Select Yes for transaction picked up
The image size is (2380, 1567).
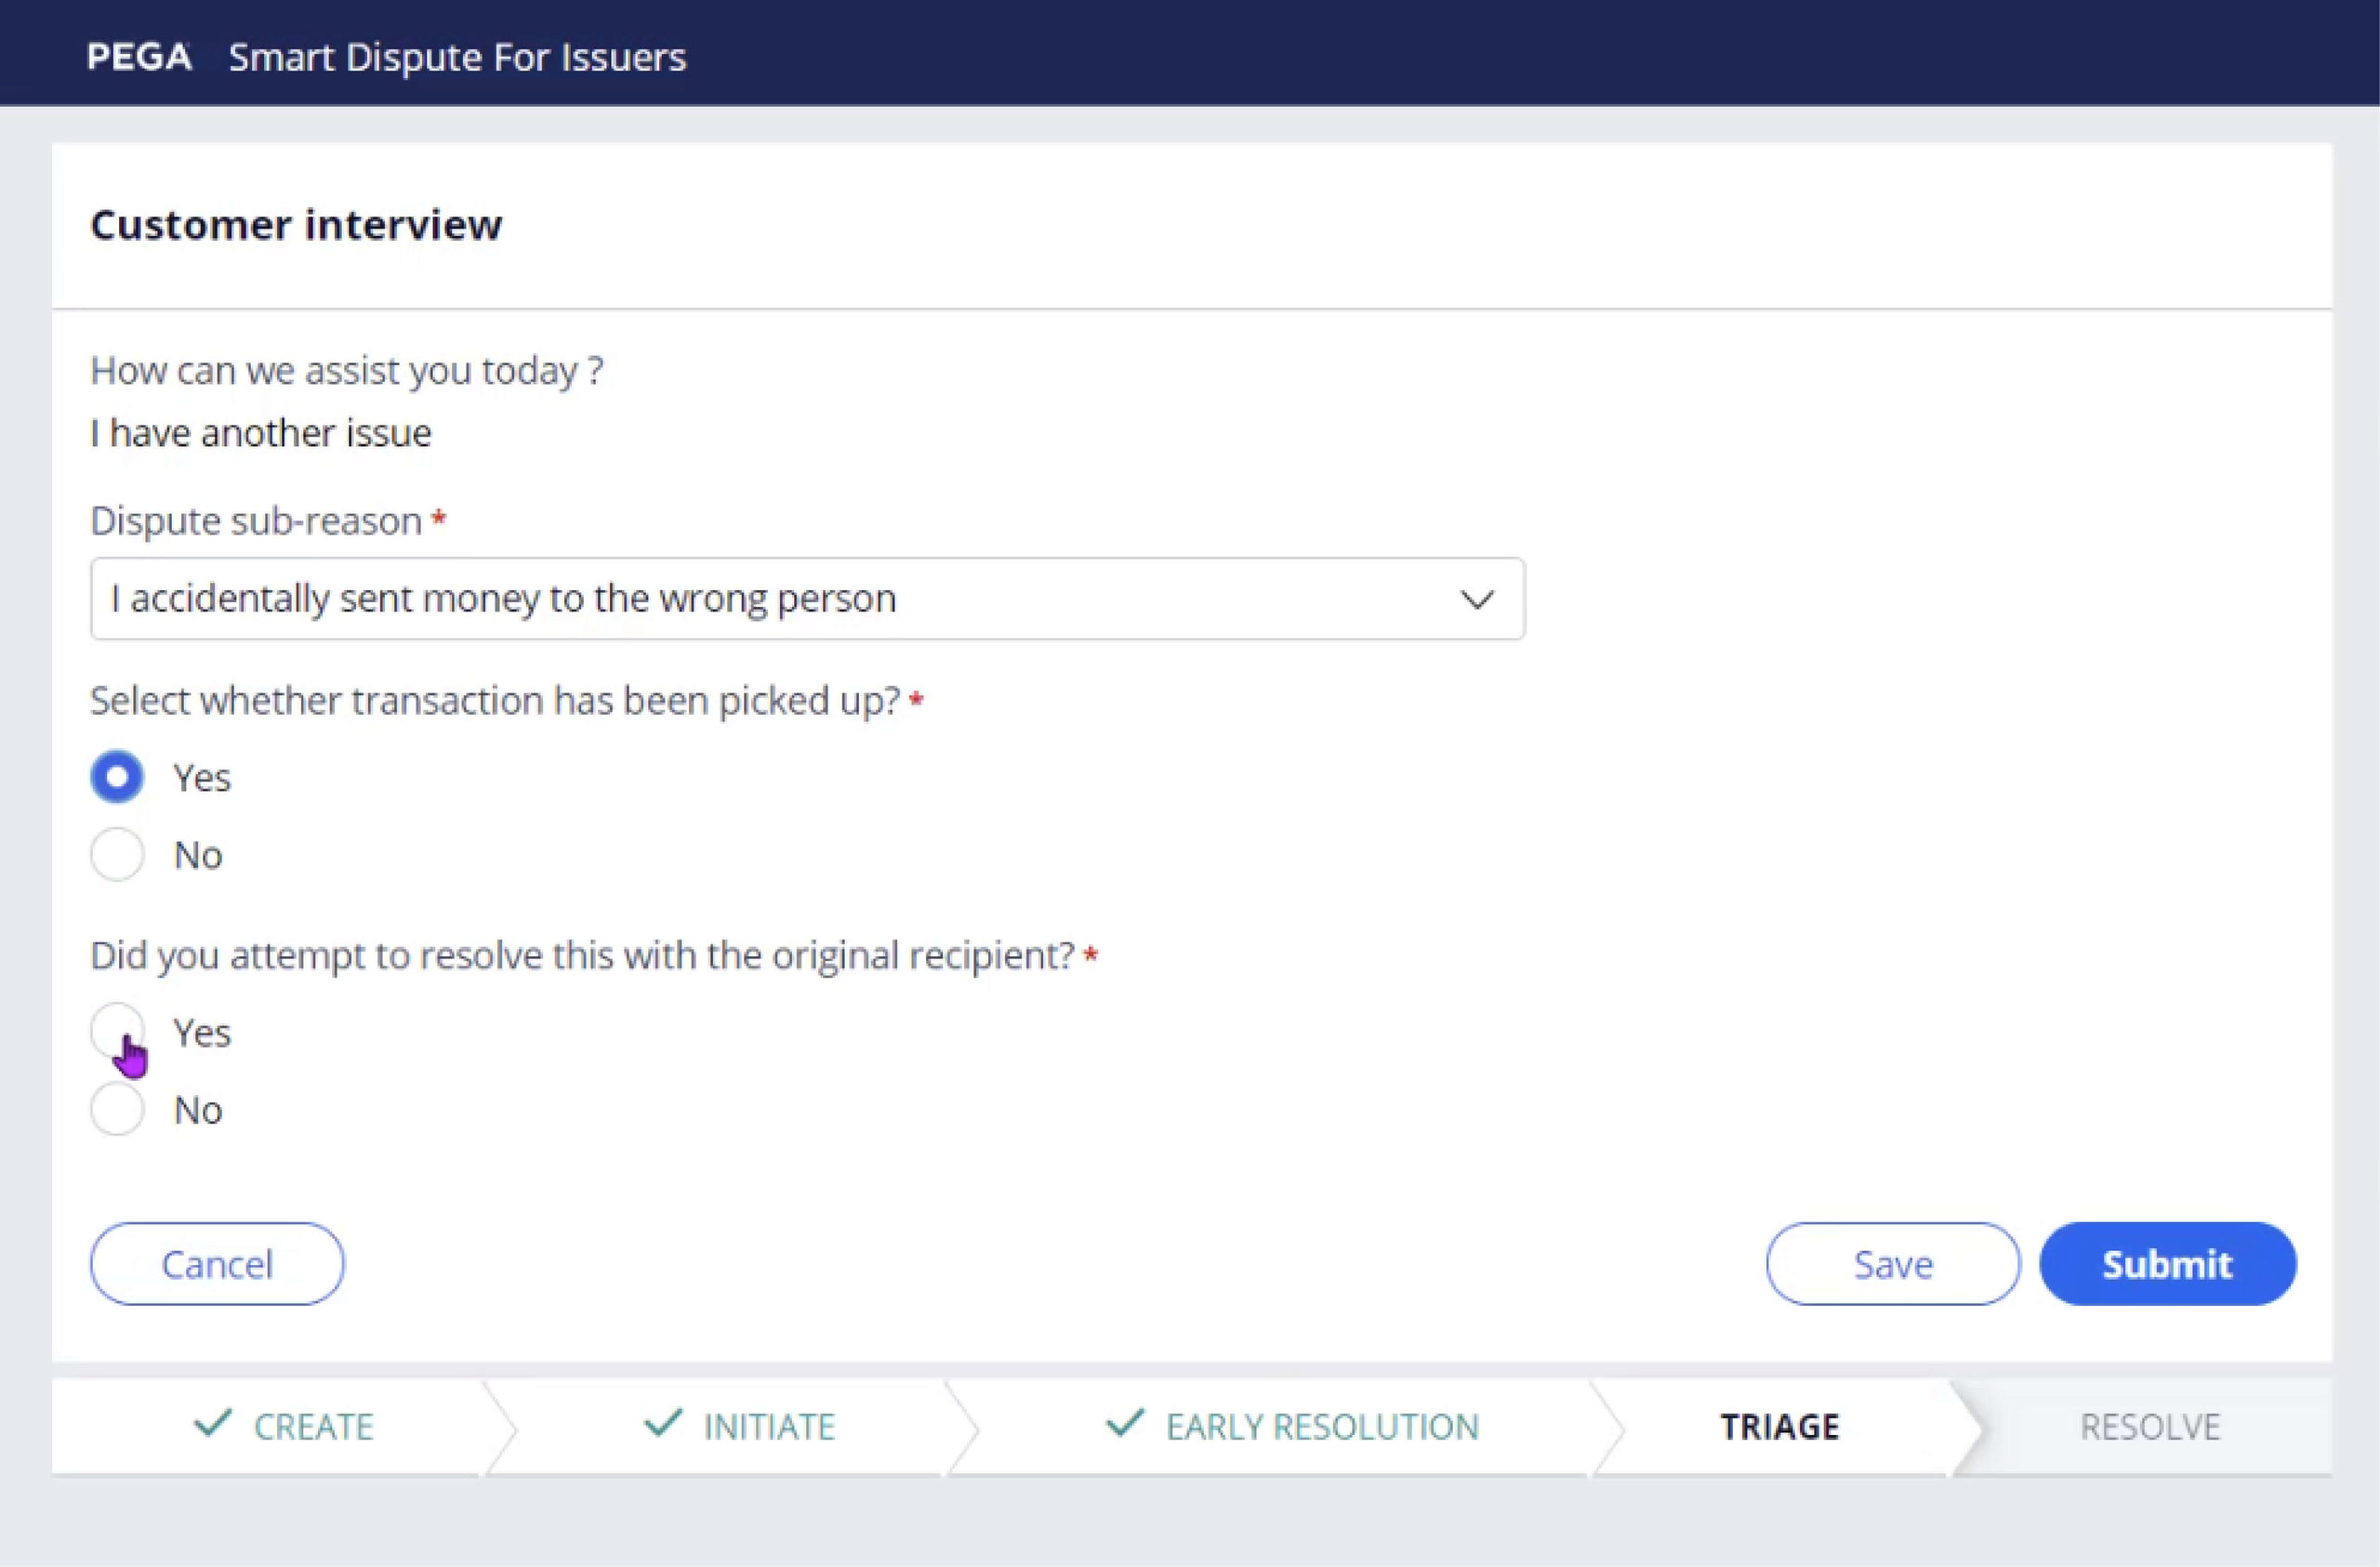pos(117,777)
